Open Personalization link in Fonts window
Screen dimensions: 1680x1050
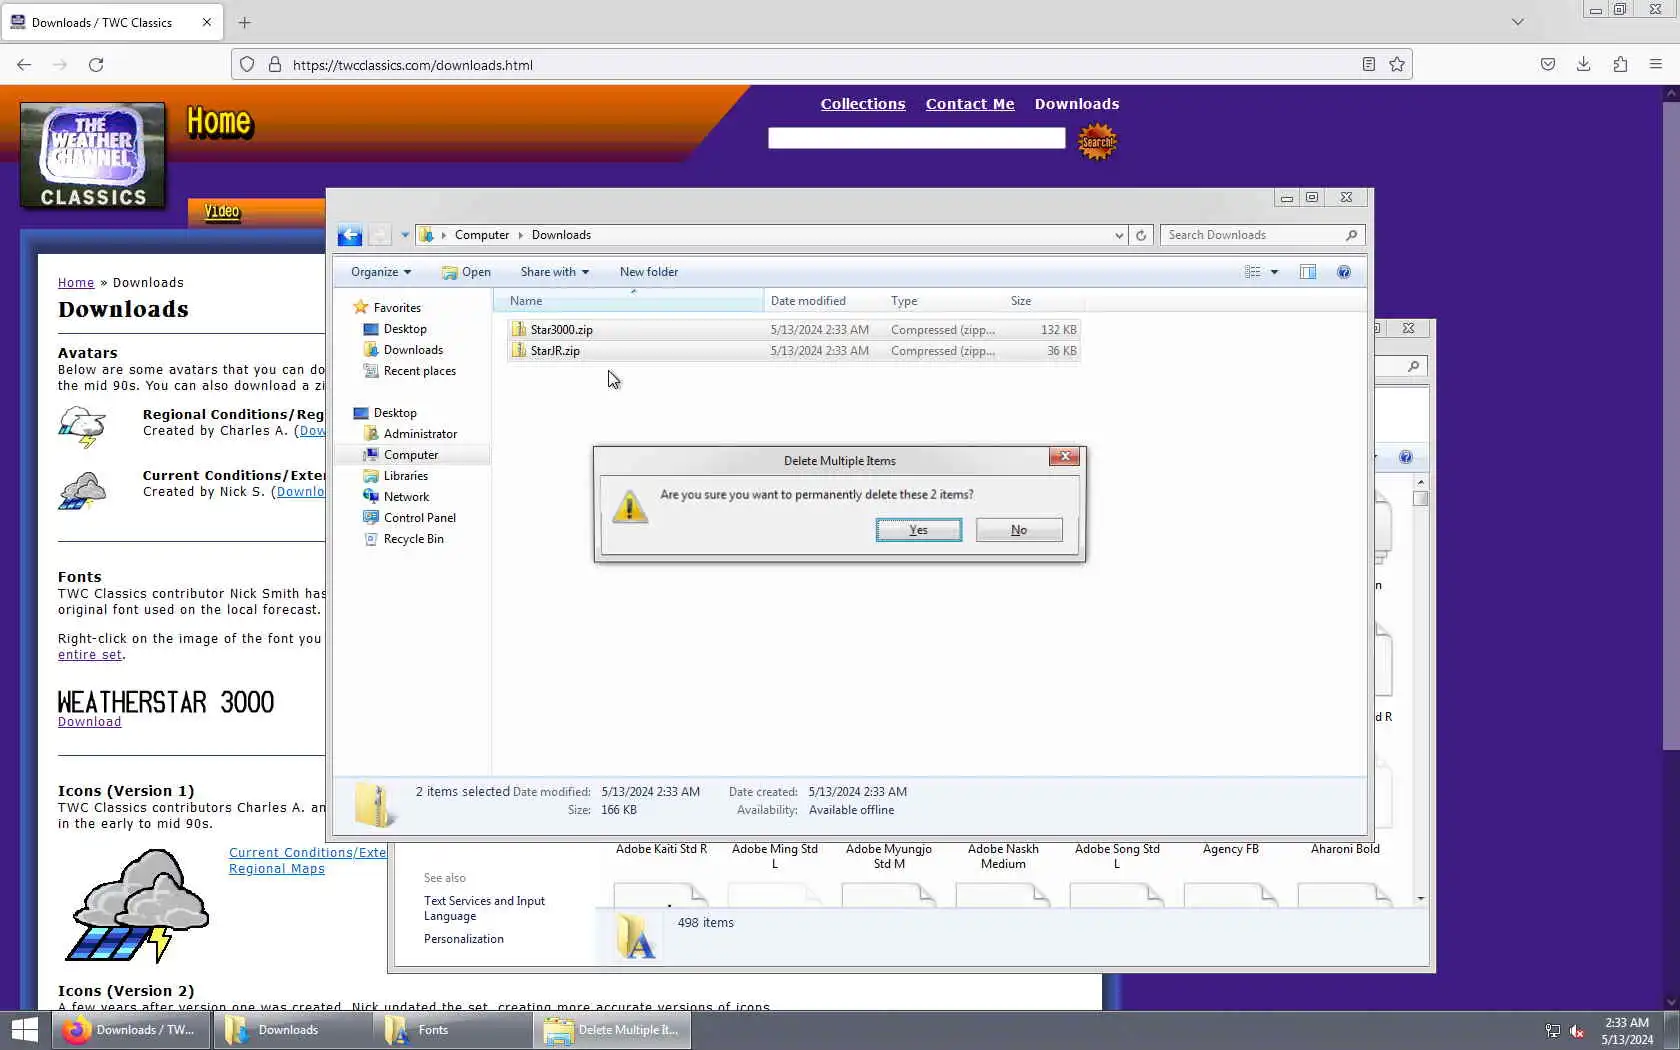point(464,939)
